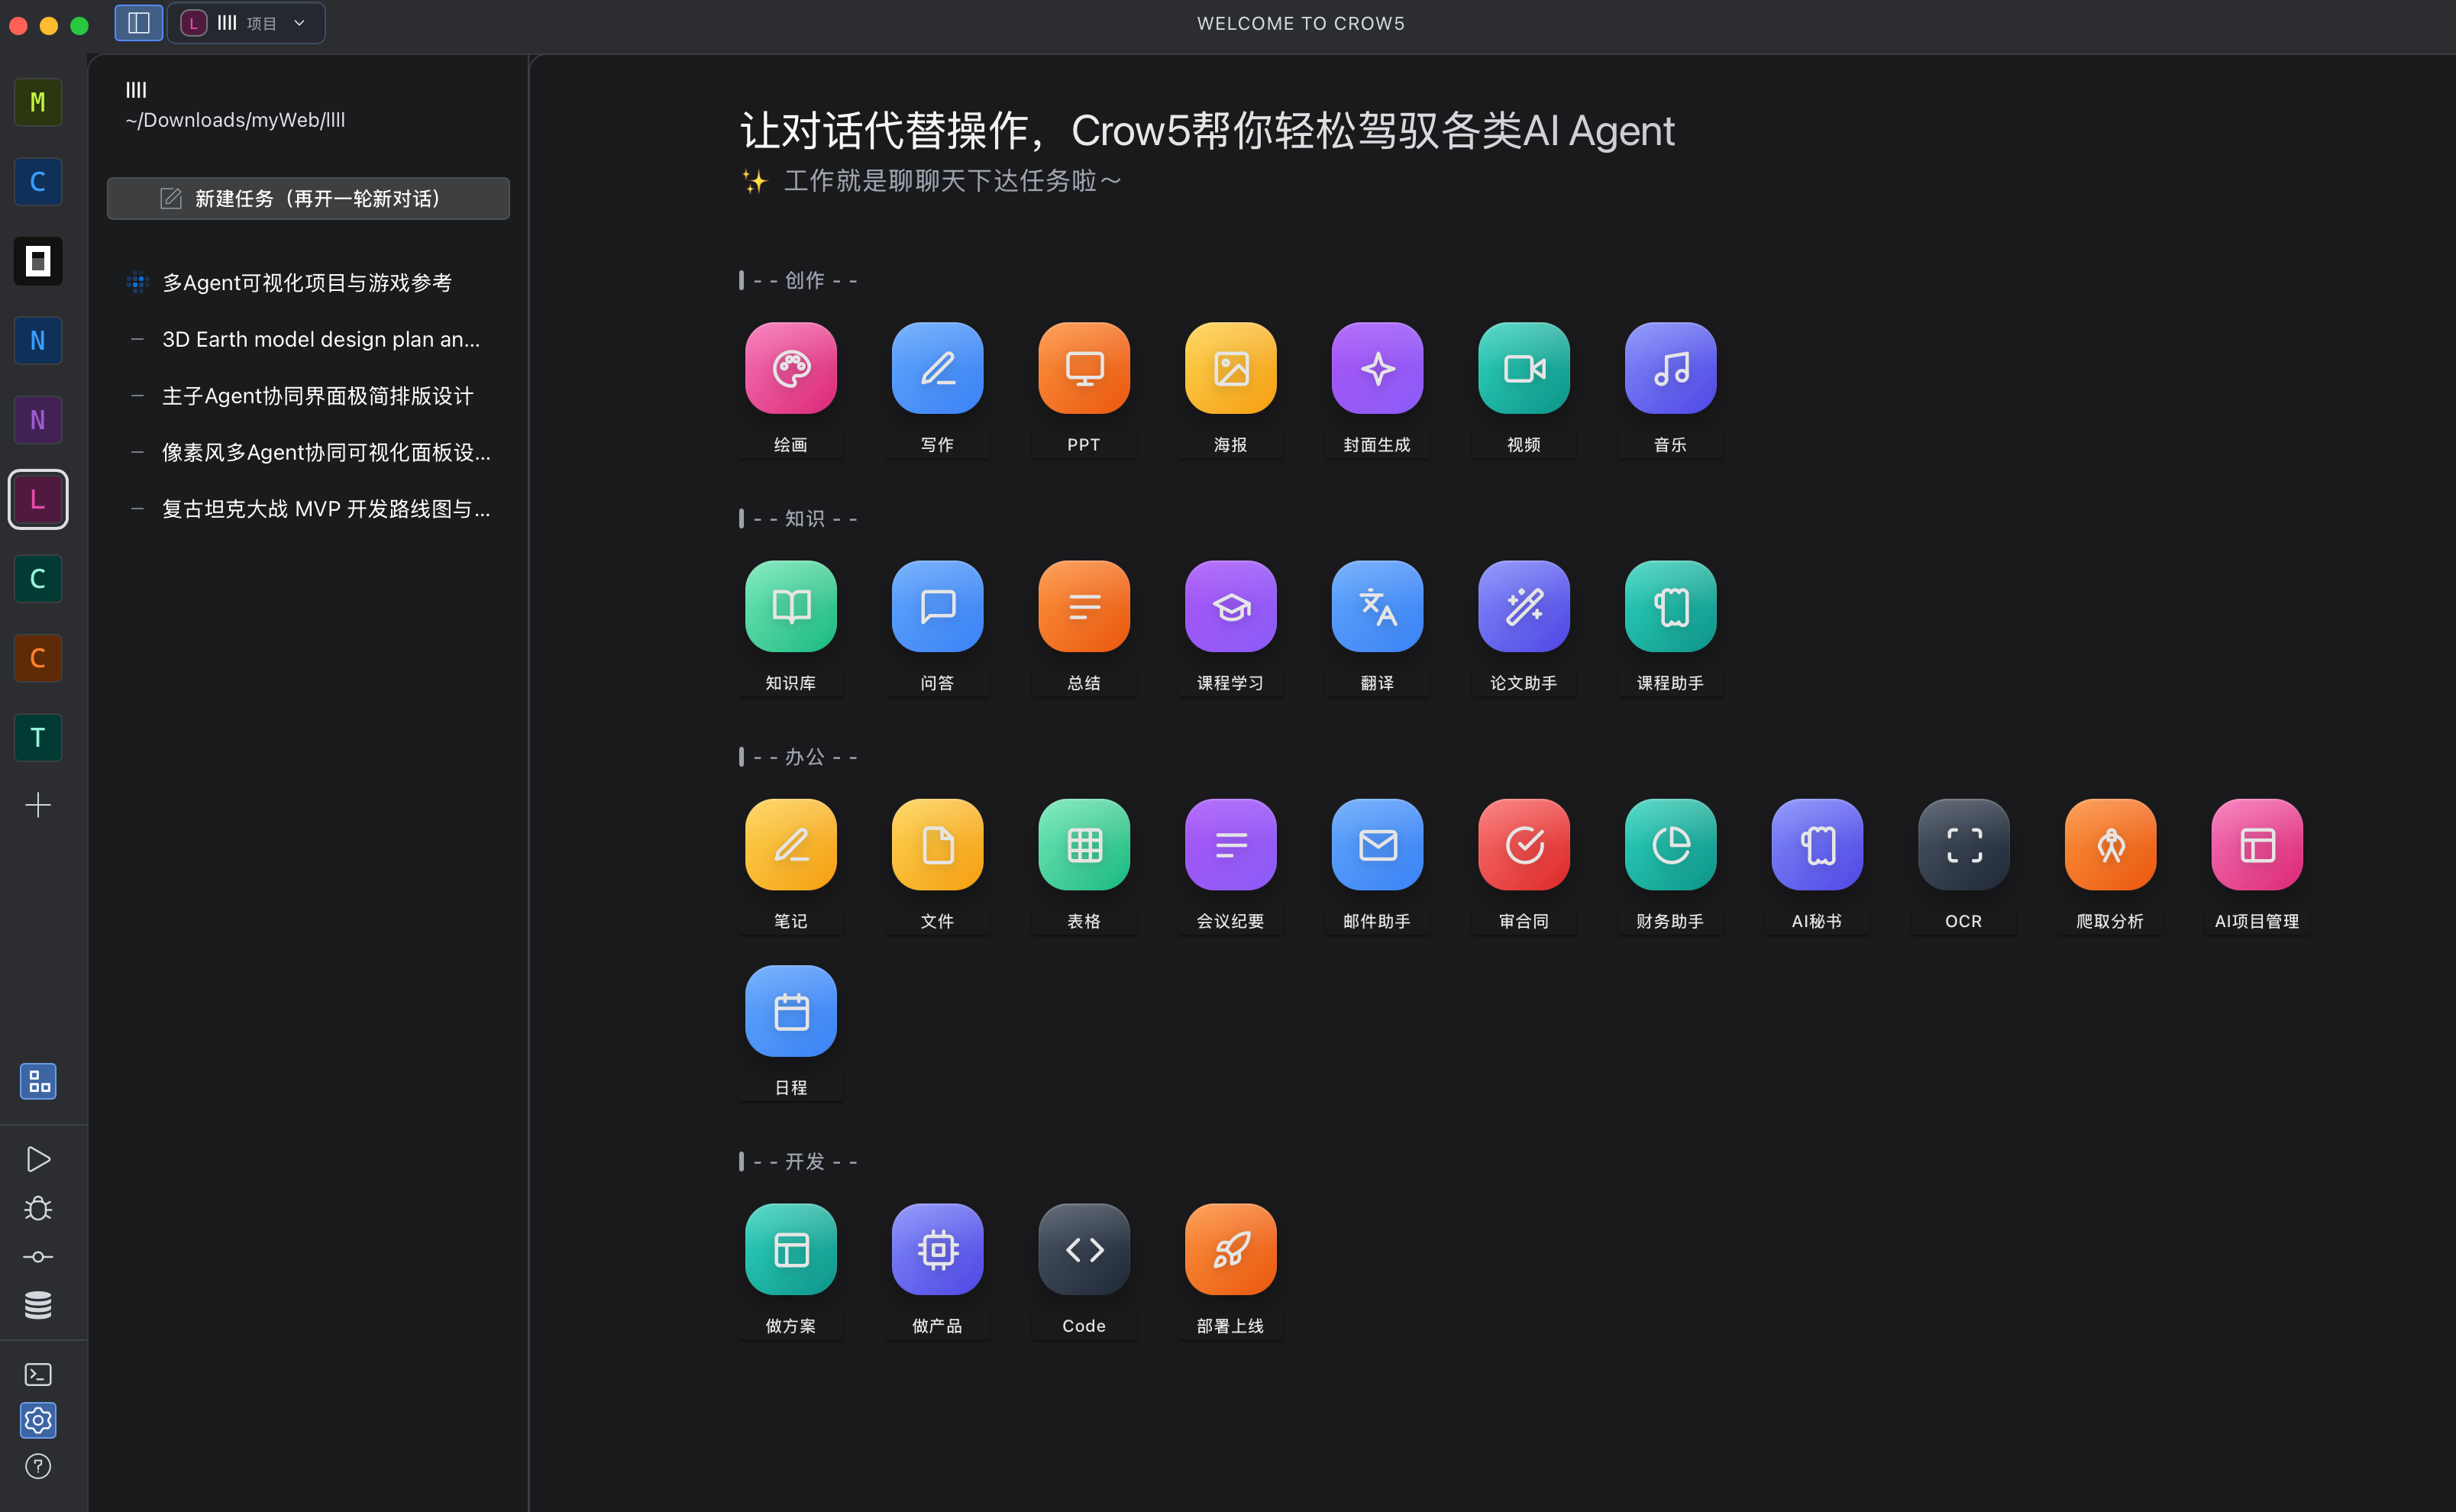The image size is (2456, 1512).
Task: Open the 爬取分析 crawl analysis agent
Action: pos(2110,844)
